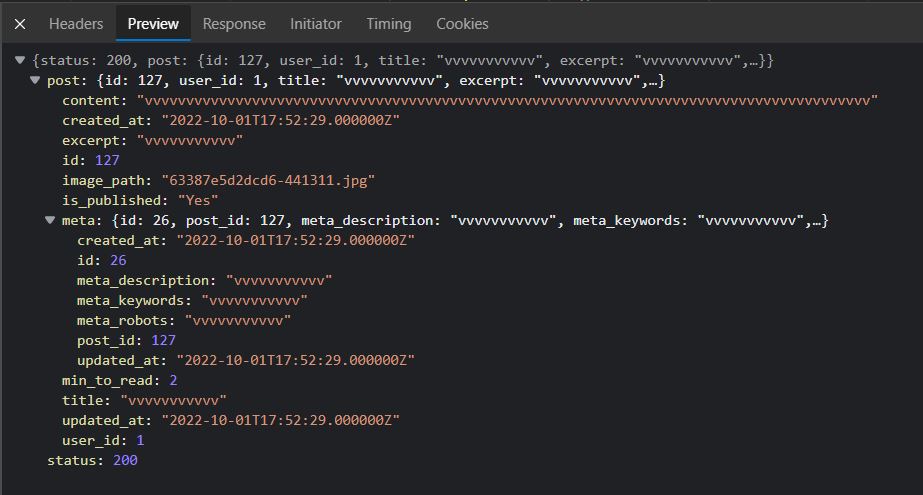Select the Preview tab

click(153, 24)
